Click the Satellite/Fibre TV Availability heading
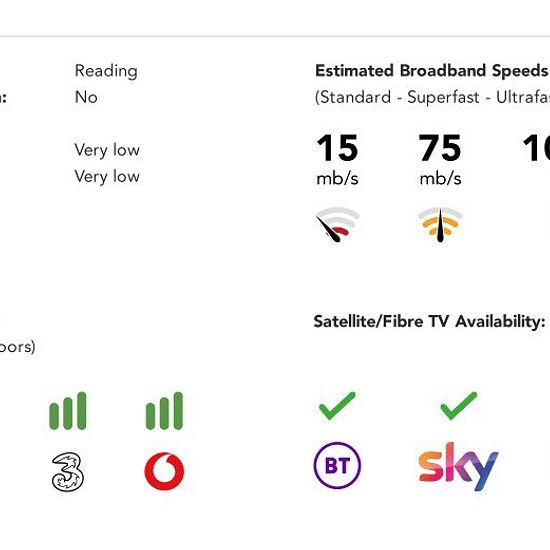 tap(429, 321)
